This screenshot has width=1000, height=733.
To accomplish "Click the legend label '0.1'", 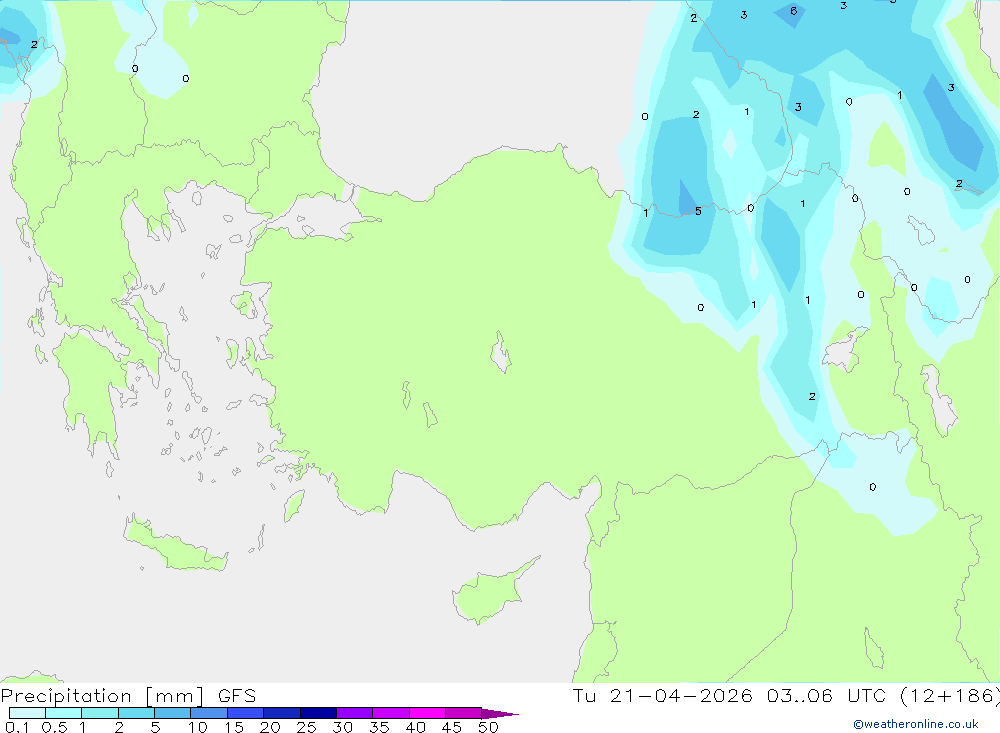I will tap(17, 727).
